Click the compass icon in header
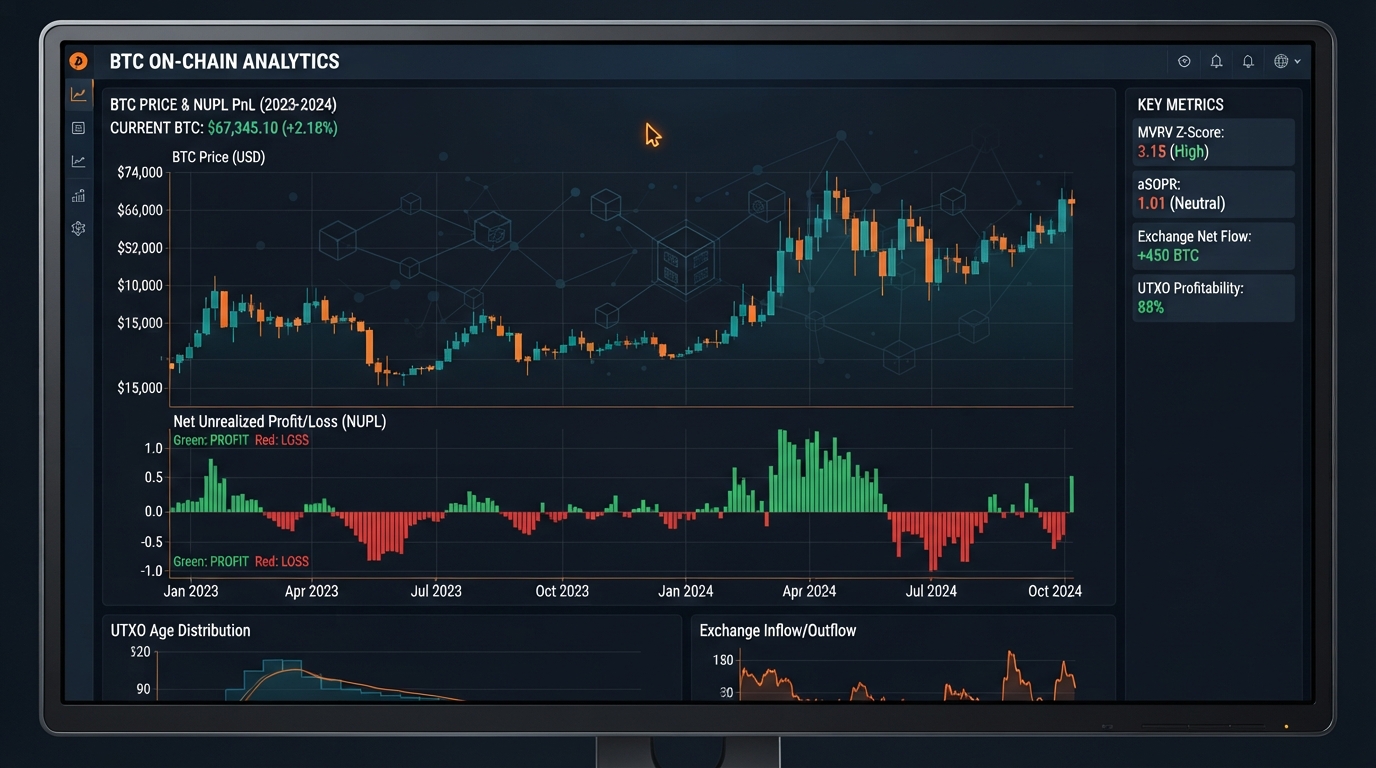The width and height of the screenshot is (1376, 768). tap(1184, 61)
